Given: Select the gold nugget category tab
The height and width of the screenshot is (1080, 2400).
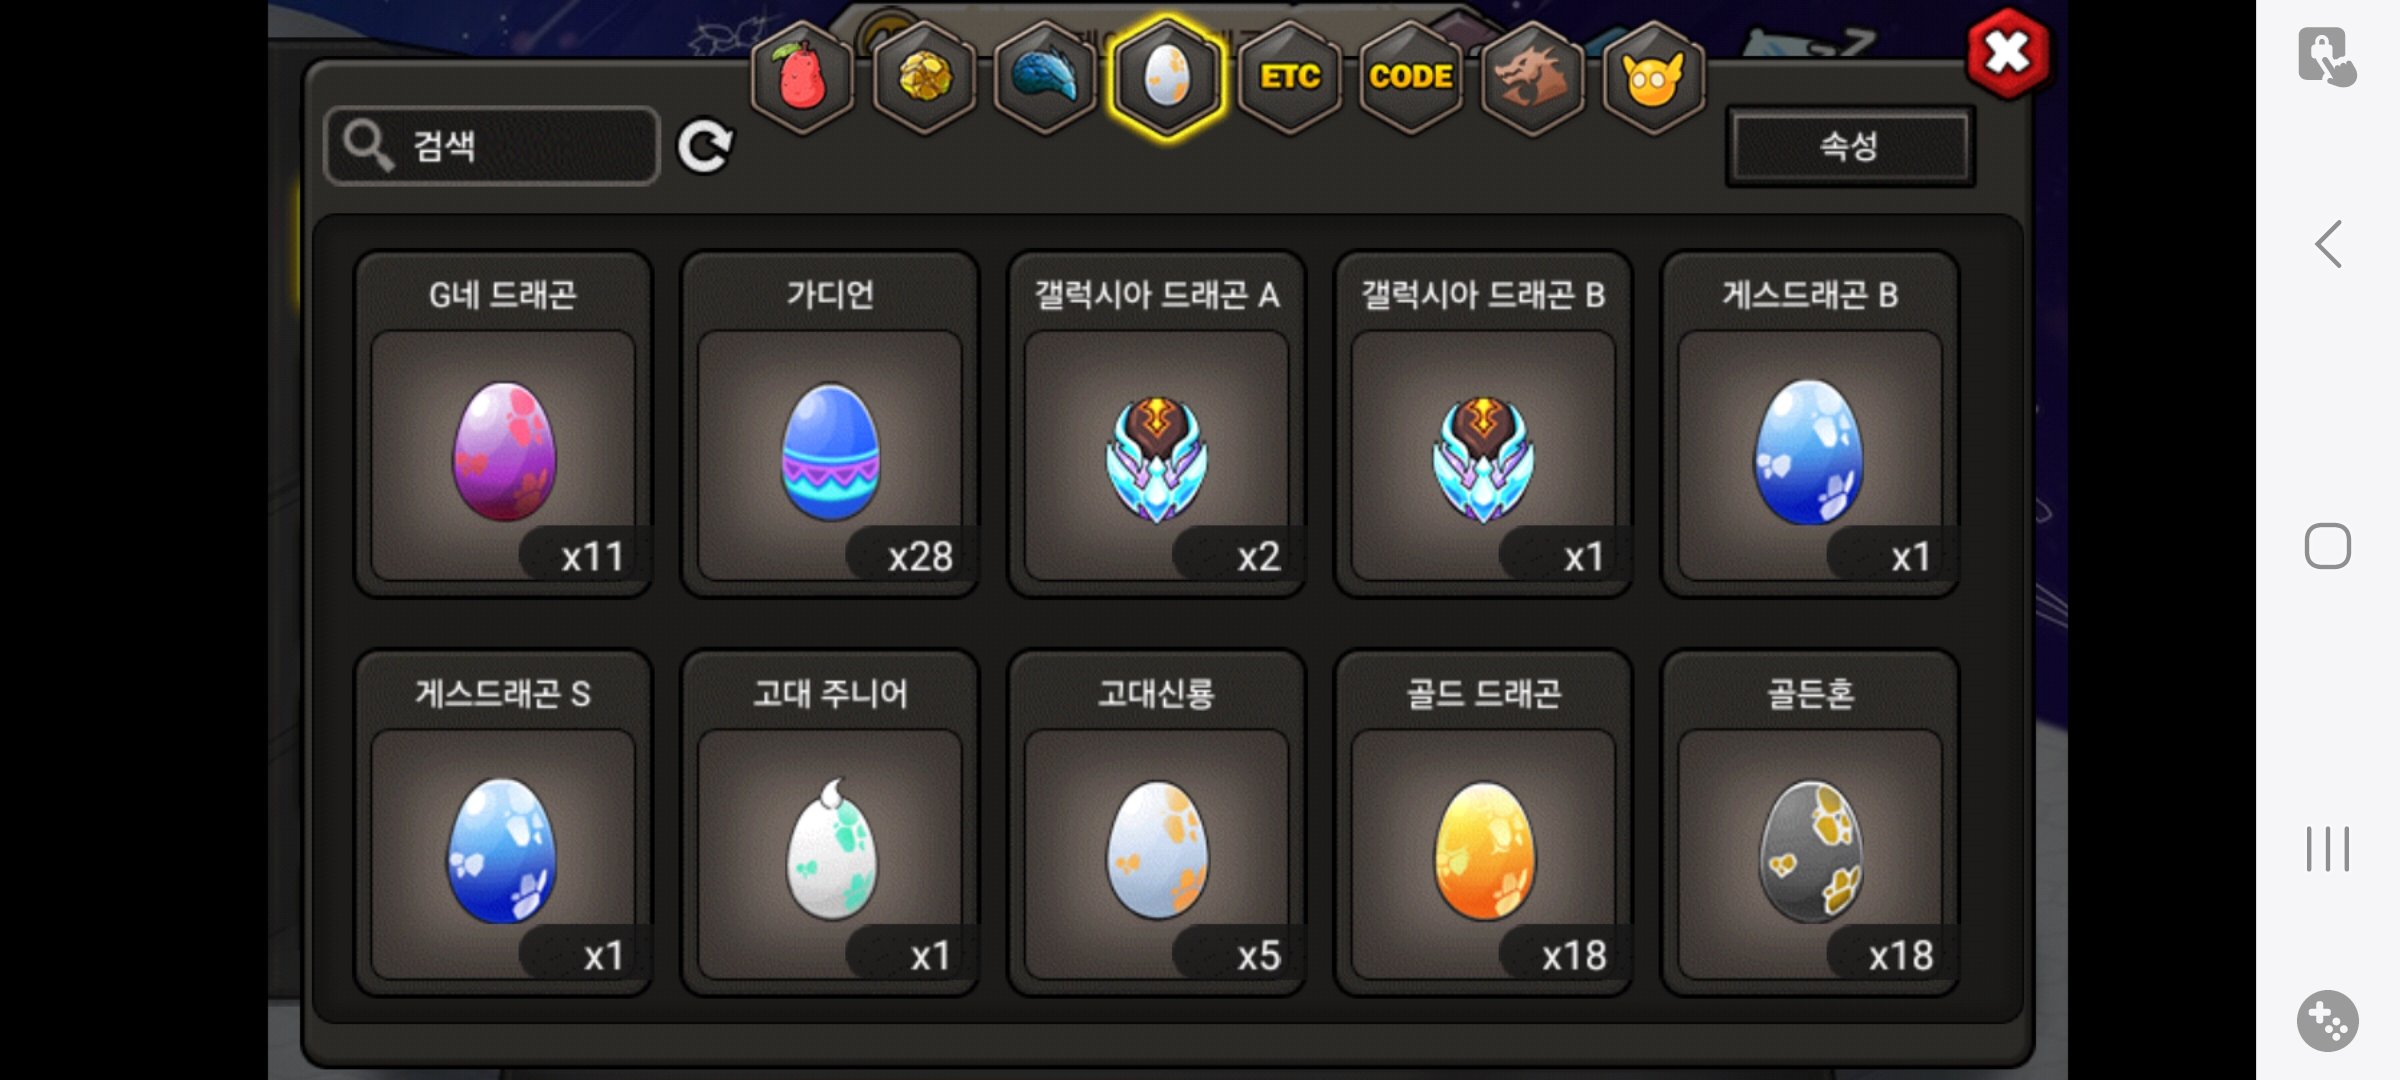Looking at the screenshot, I should 924,78.
